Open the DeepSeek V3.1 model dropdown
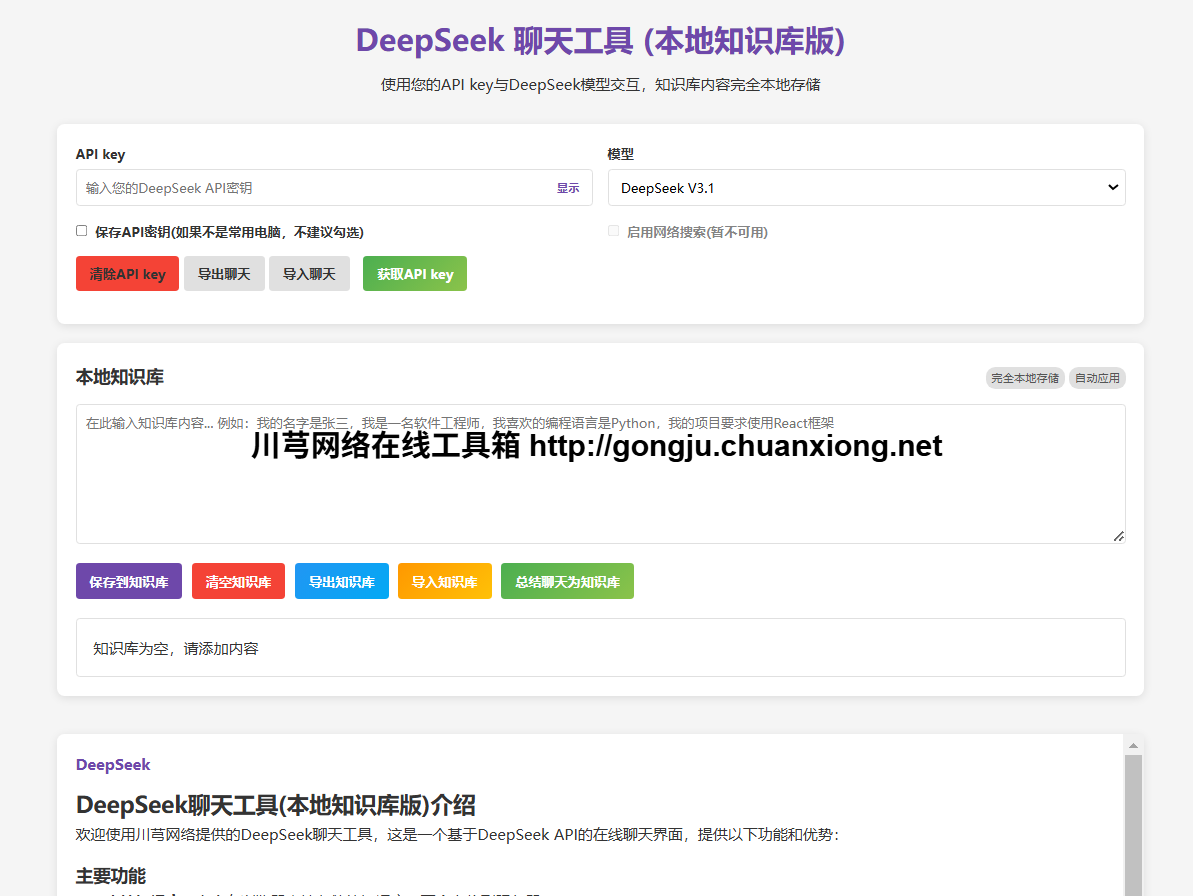Image resolution: width=1193 pixels, height=896 pixels. 867,188
